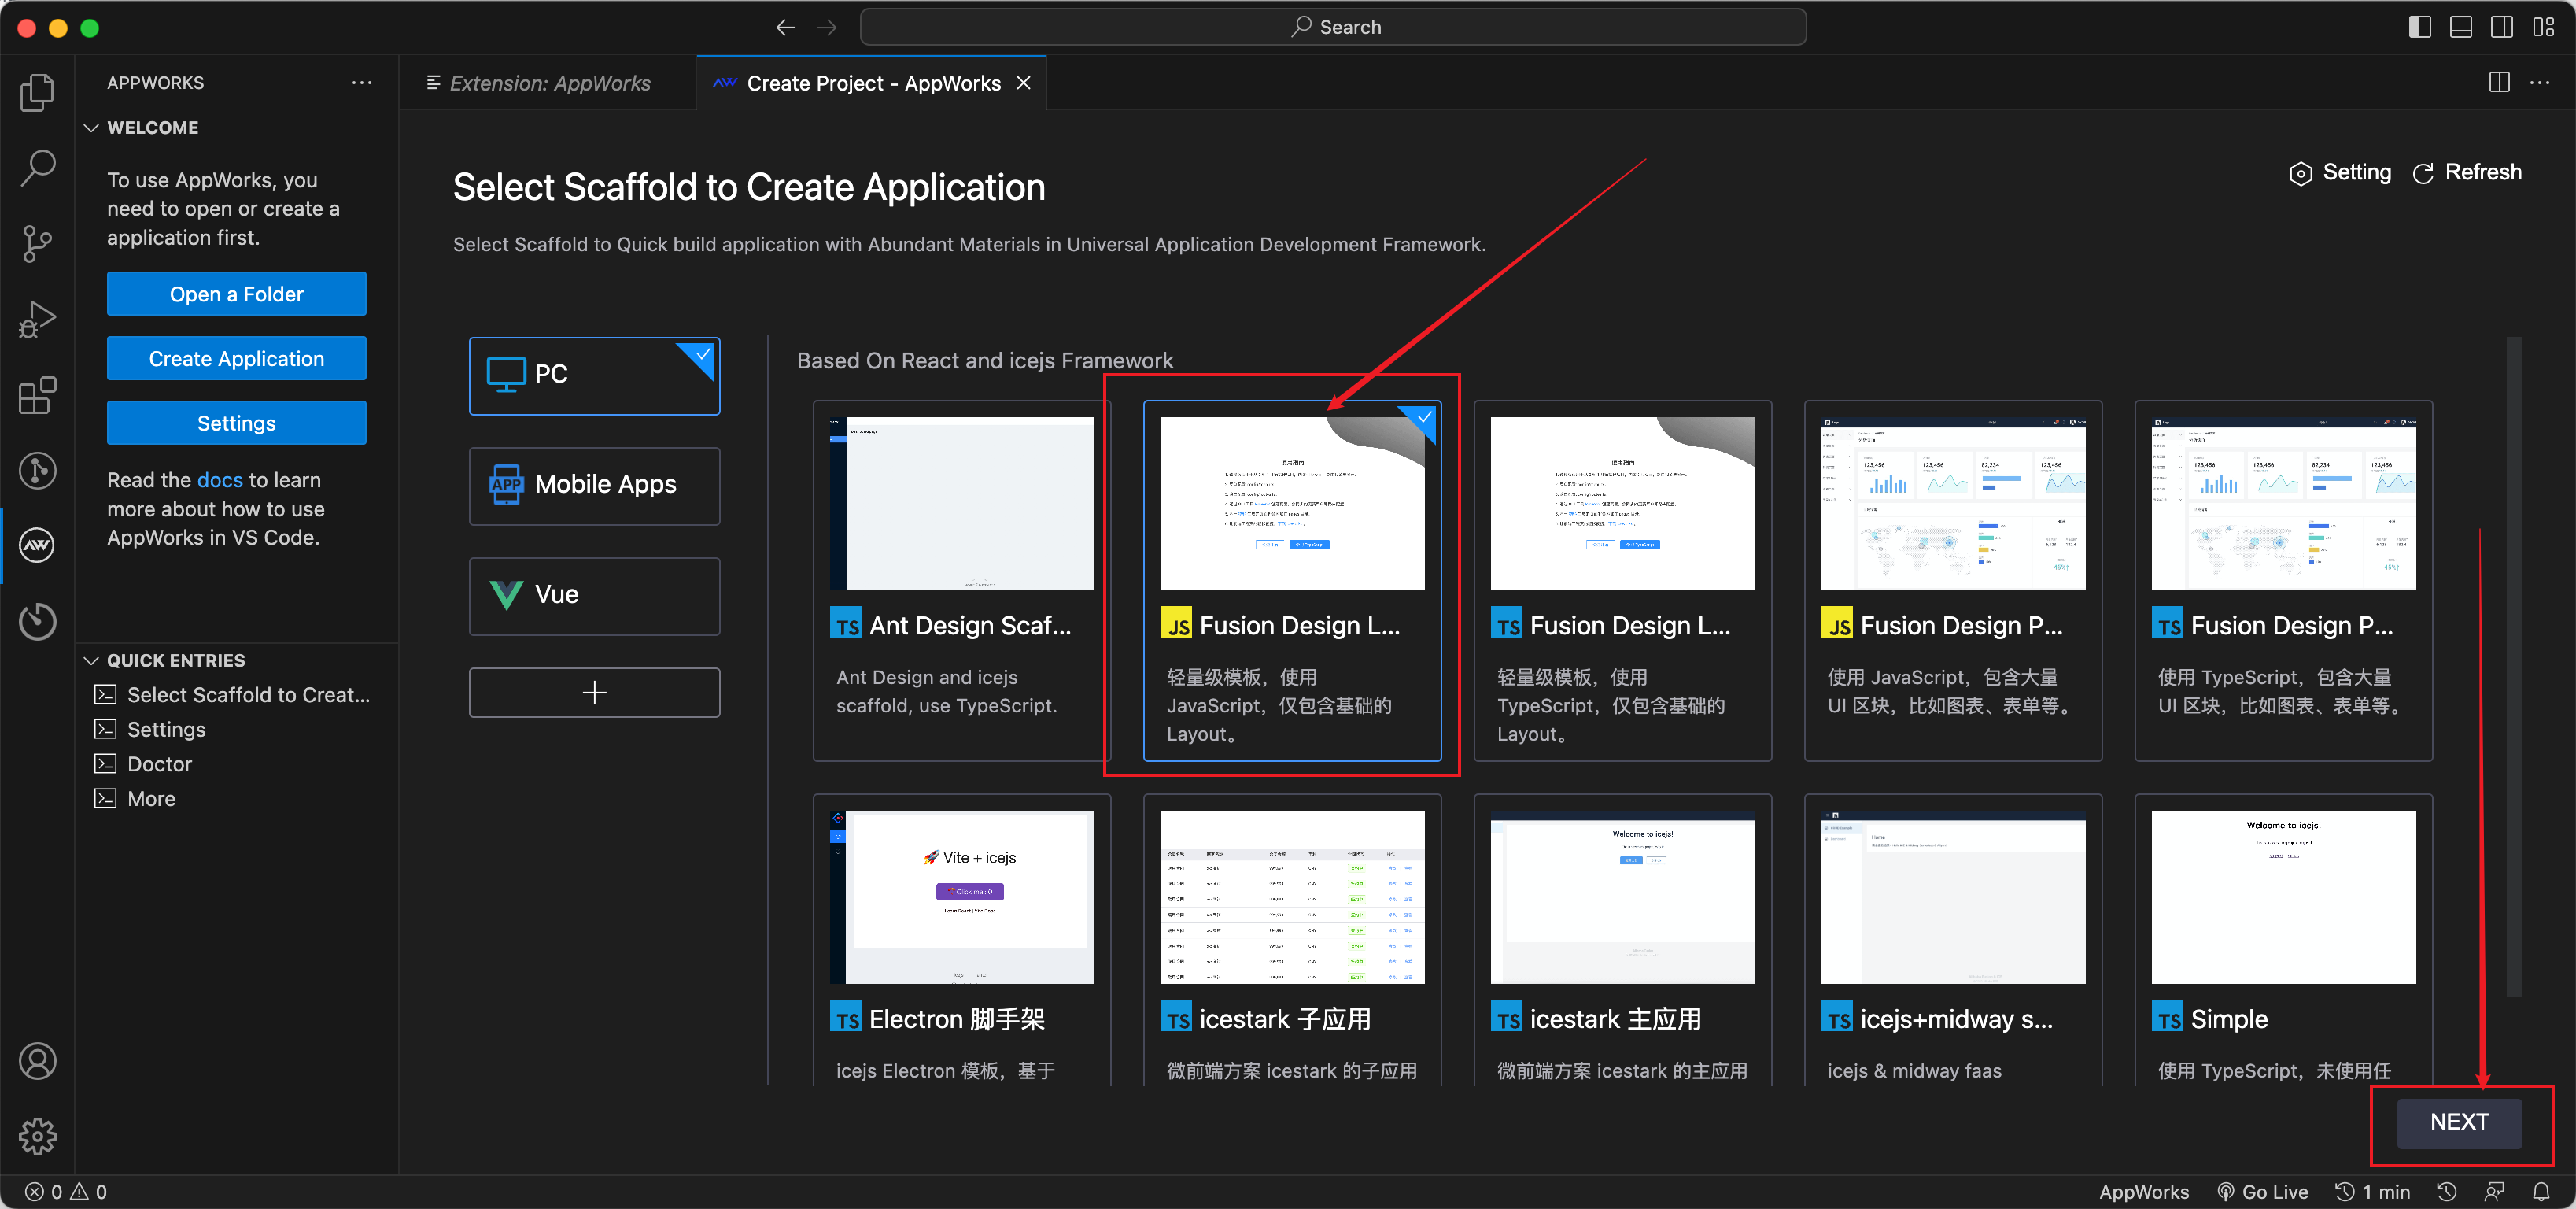The height and width of the screenshot is (1209, 2576).
Task: Open the Extensions view icon
Action: [x=37, y=395]
